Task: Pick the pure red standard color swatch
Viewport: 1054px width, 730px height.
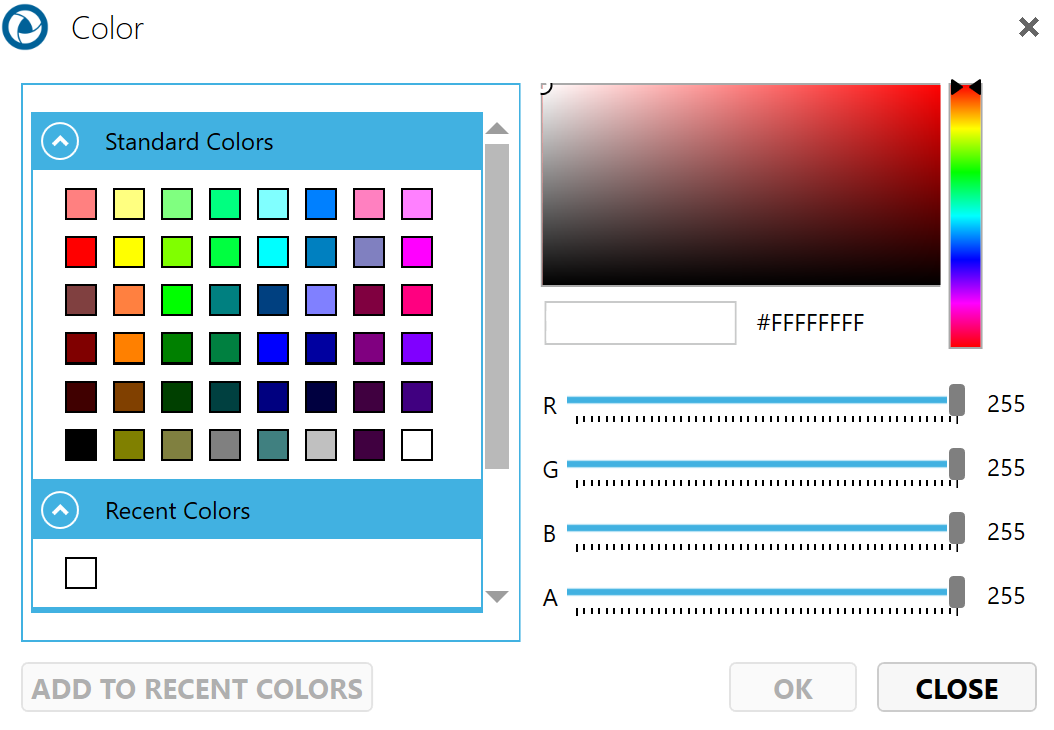Action: (81, 252)
